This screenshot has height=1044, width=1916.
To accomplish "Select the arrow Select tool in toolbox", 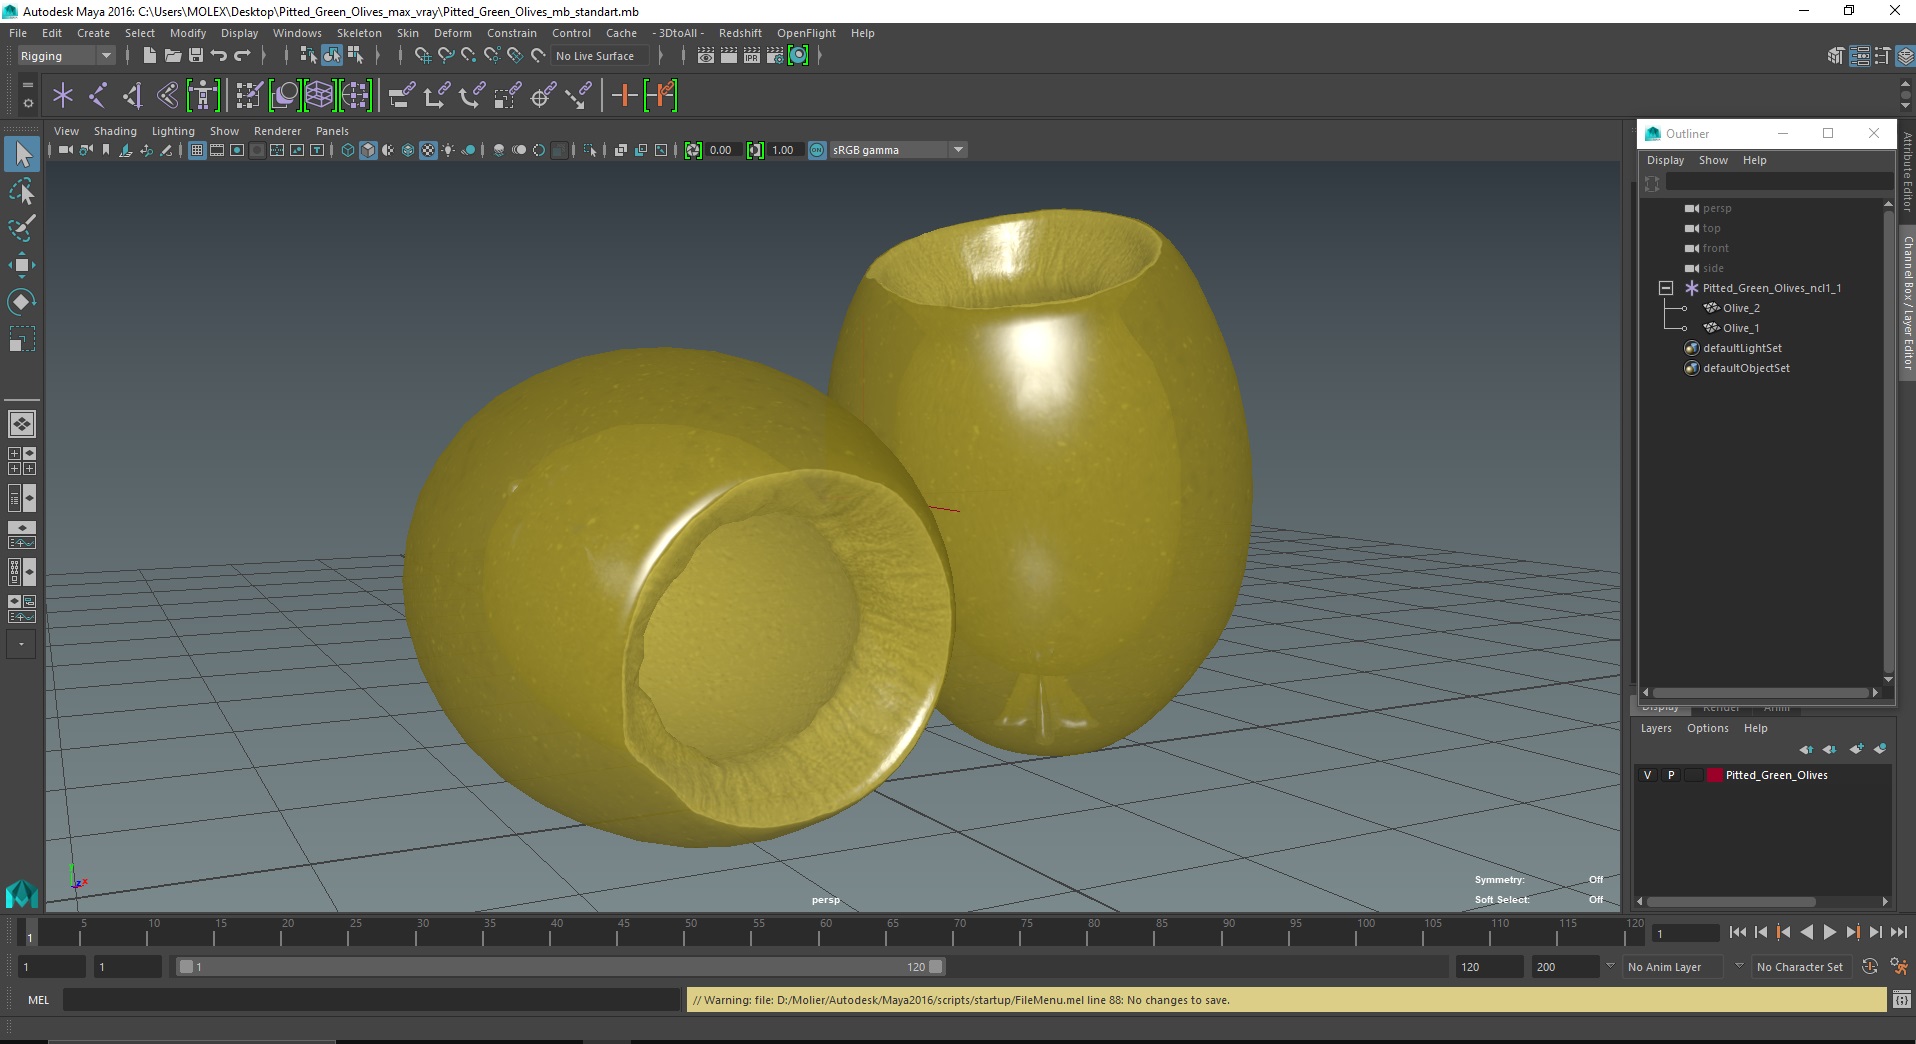I will coord(22,154).
